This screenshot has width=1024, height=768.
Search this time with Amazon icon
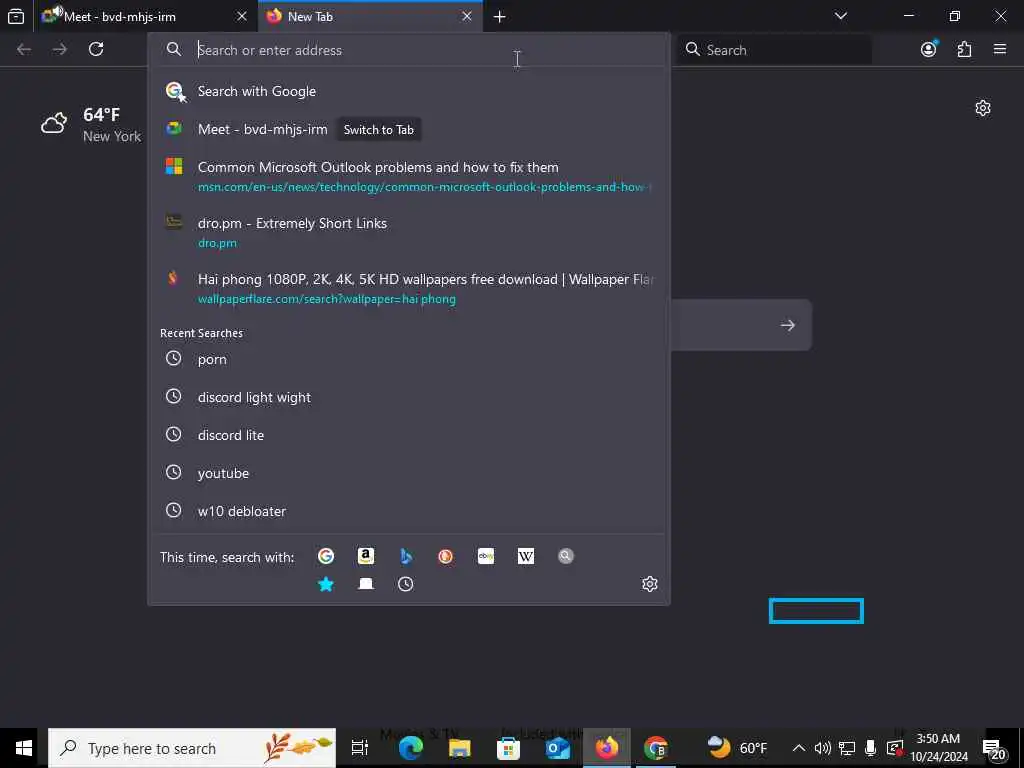tap(366, 556)
